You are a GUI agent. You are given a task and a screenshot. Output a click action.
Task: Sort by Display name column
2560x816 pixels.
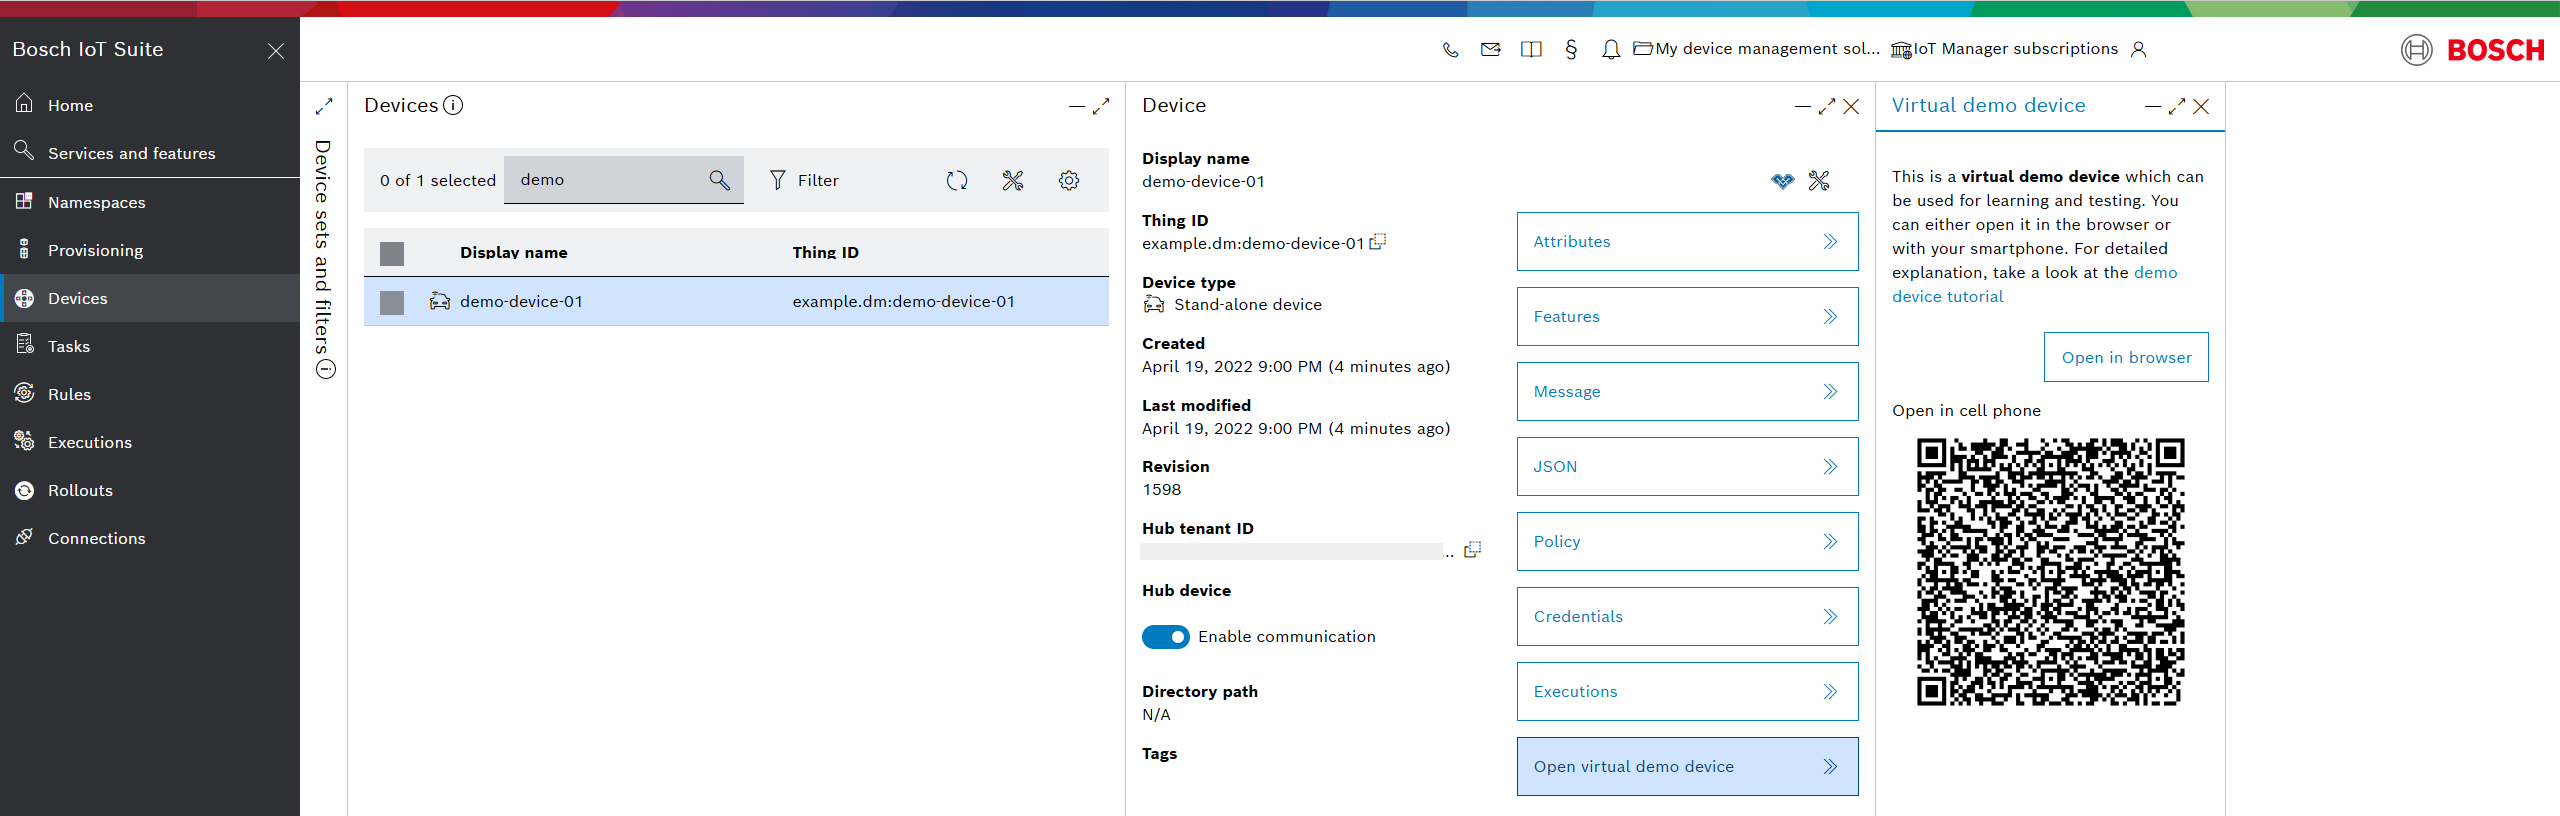[x=514, y=253]
